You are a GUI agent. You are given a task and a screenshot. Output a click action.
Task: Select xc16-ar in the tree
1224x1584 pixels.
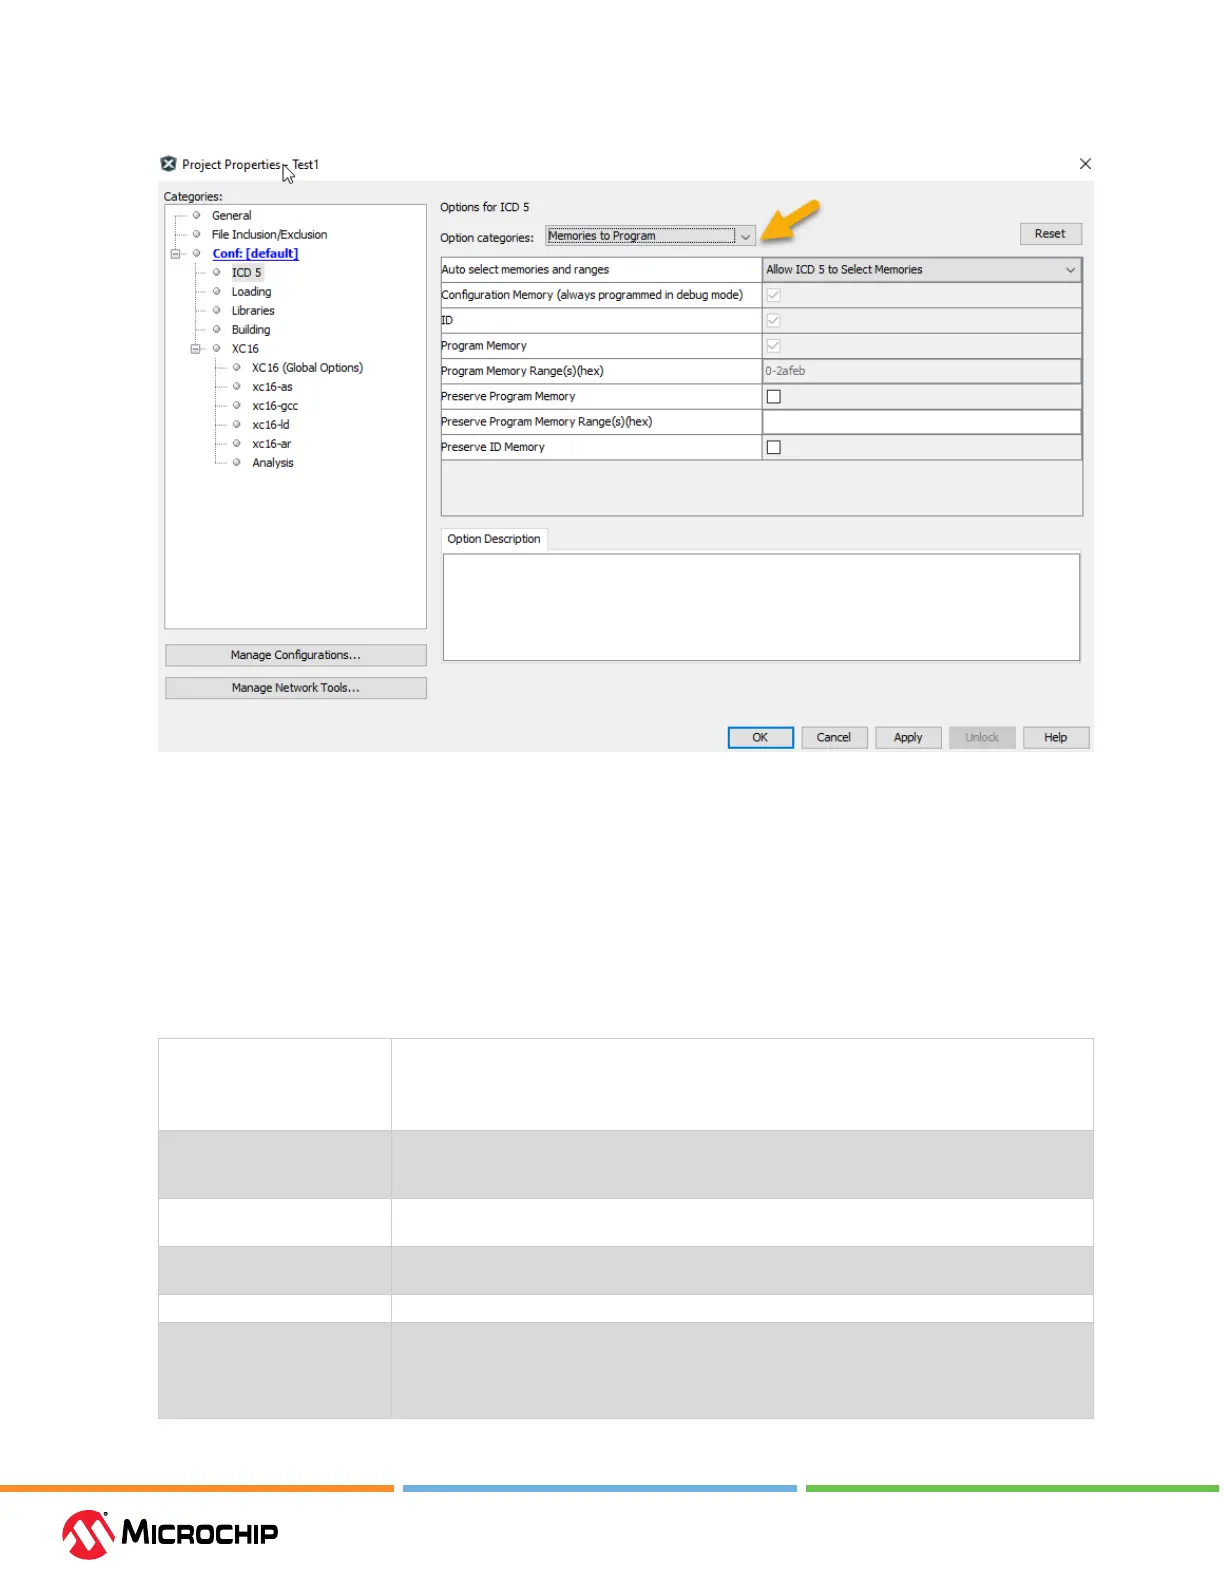coord(271,444)
